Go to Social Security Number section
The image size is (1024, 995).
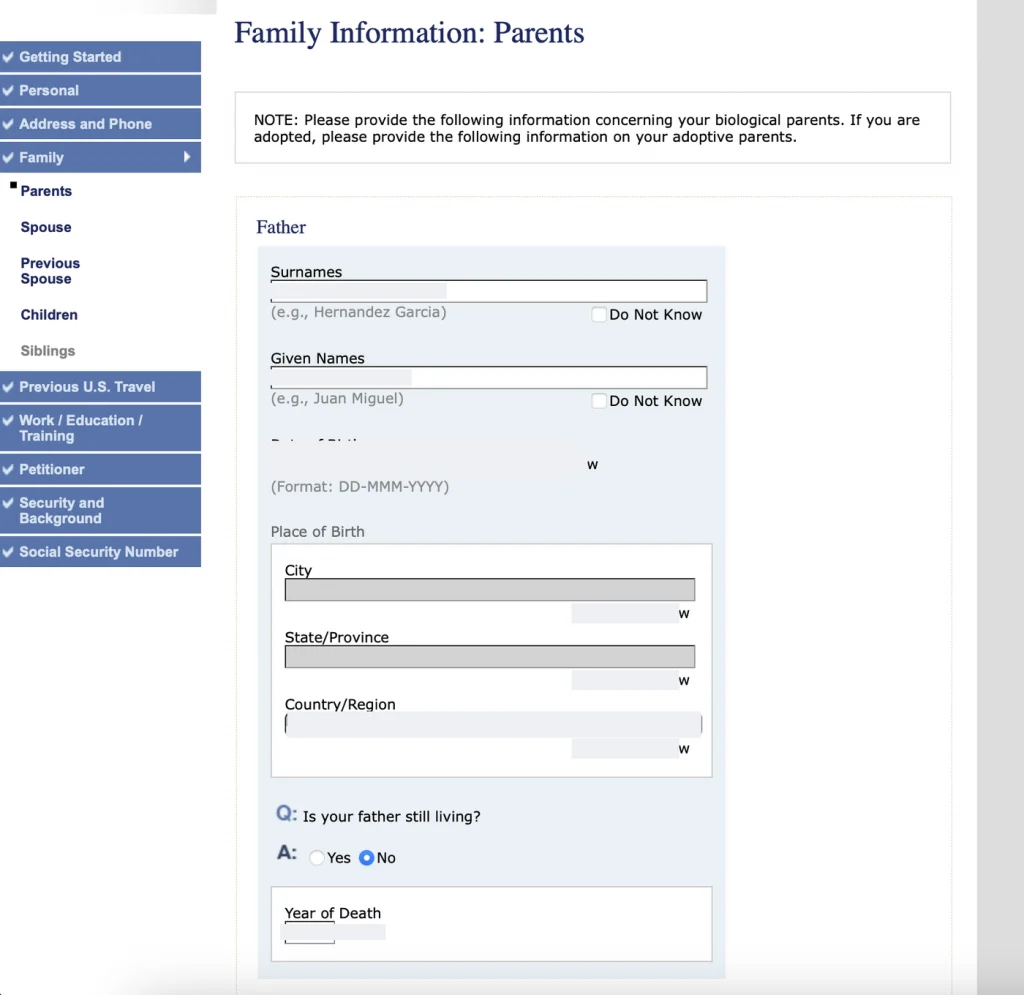tap(100, 552)
